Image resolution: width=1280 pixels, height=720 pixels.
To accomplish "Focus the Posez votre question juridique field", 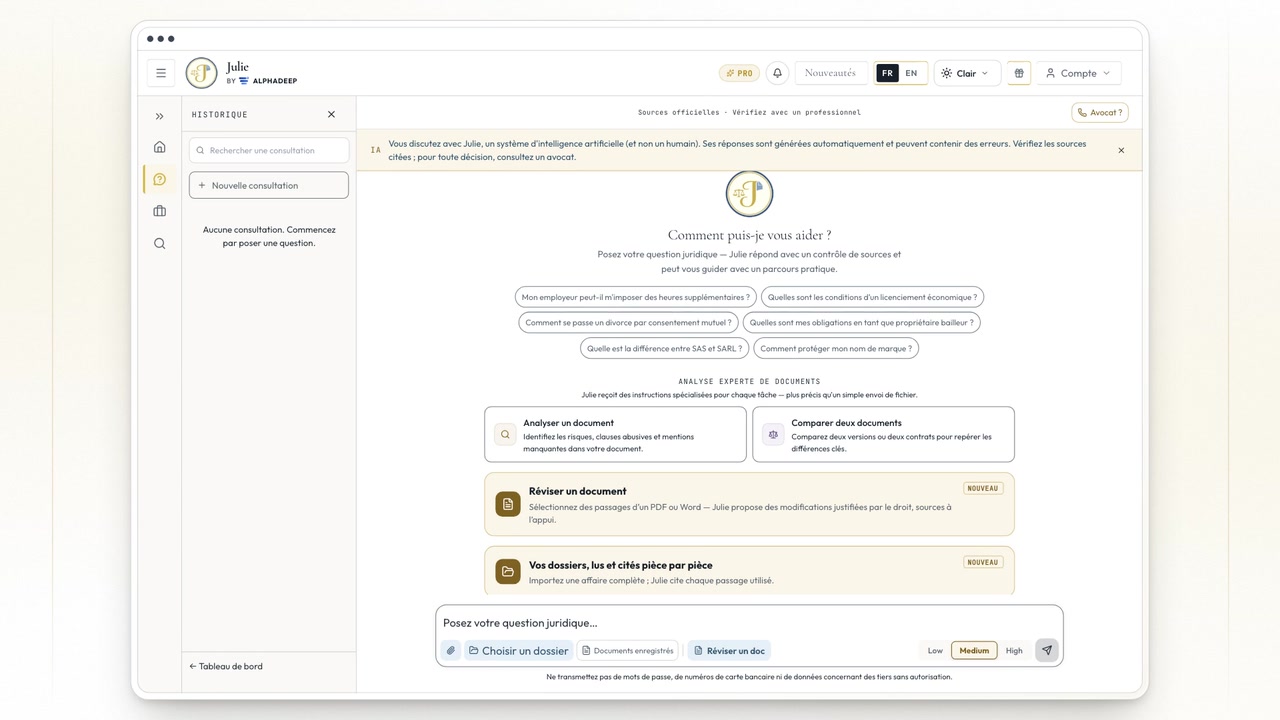I will tap(749, 623).
